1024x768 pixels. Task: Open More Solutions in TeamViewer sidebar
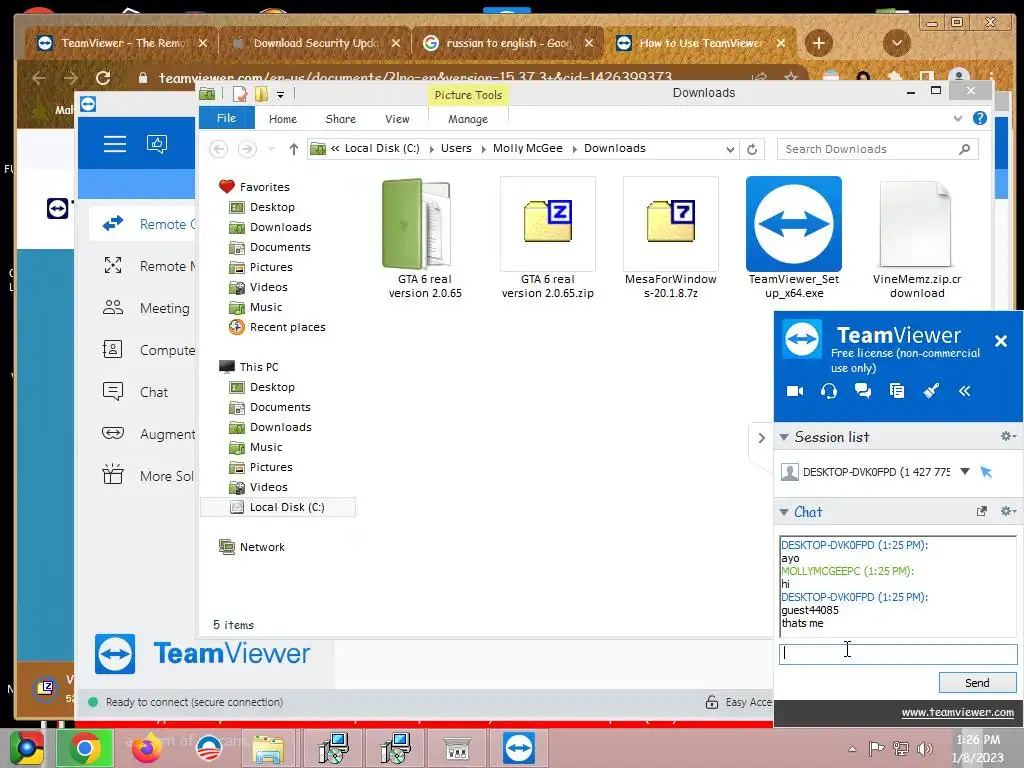[x=149, y=476]
